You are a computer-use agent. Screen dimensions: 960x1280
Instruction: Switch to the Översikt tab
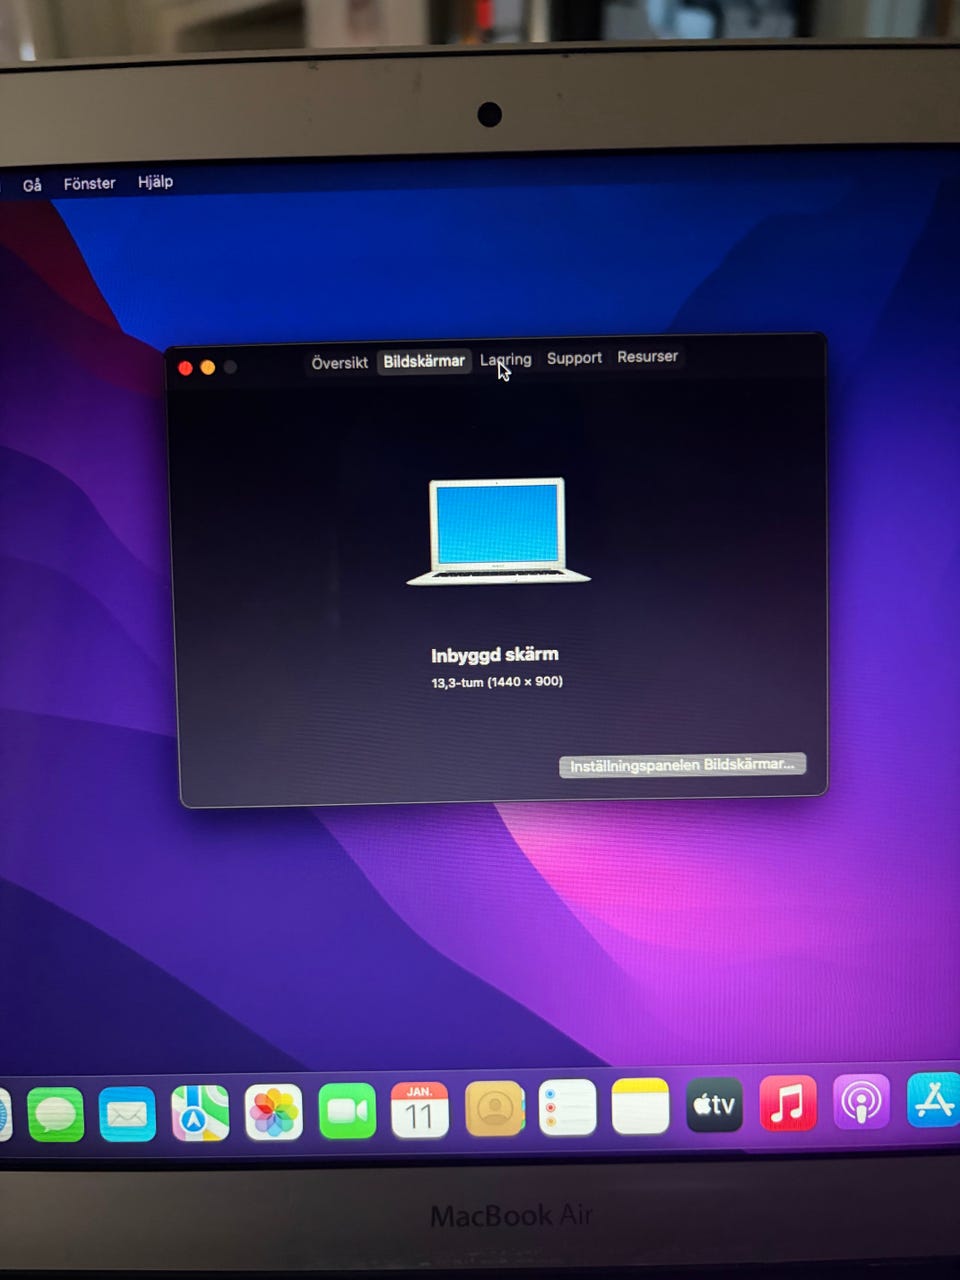click(339, 363)
